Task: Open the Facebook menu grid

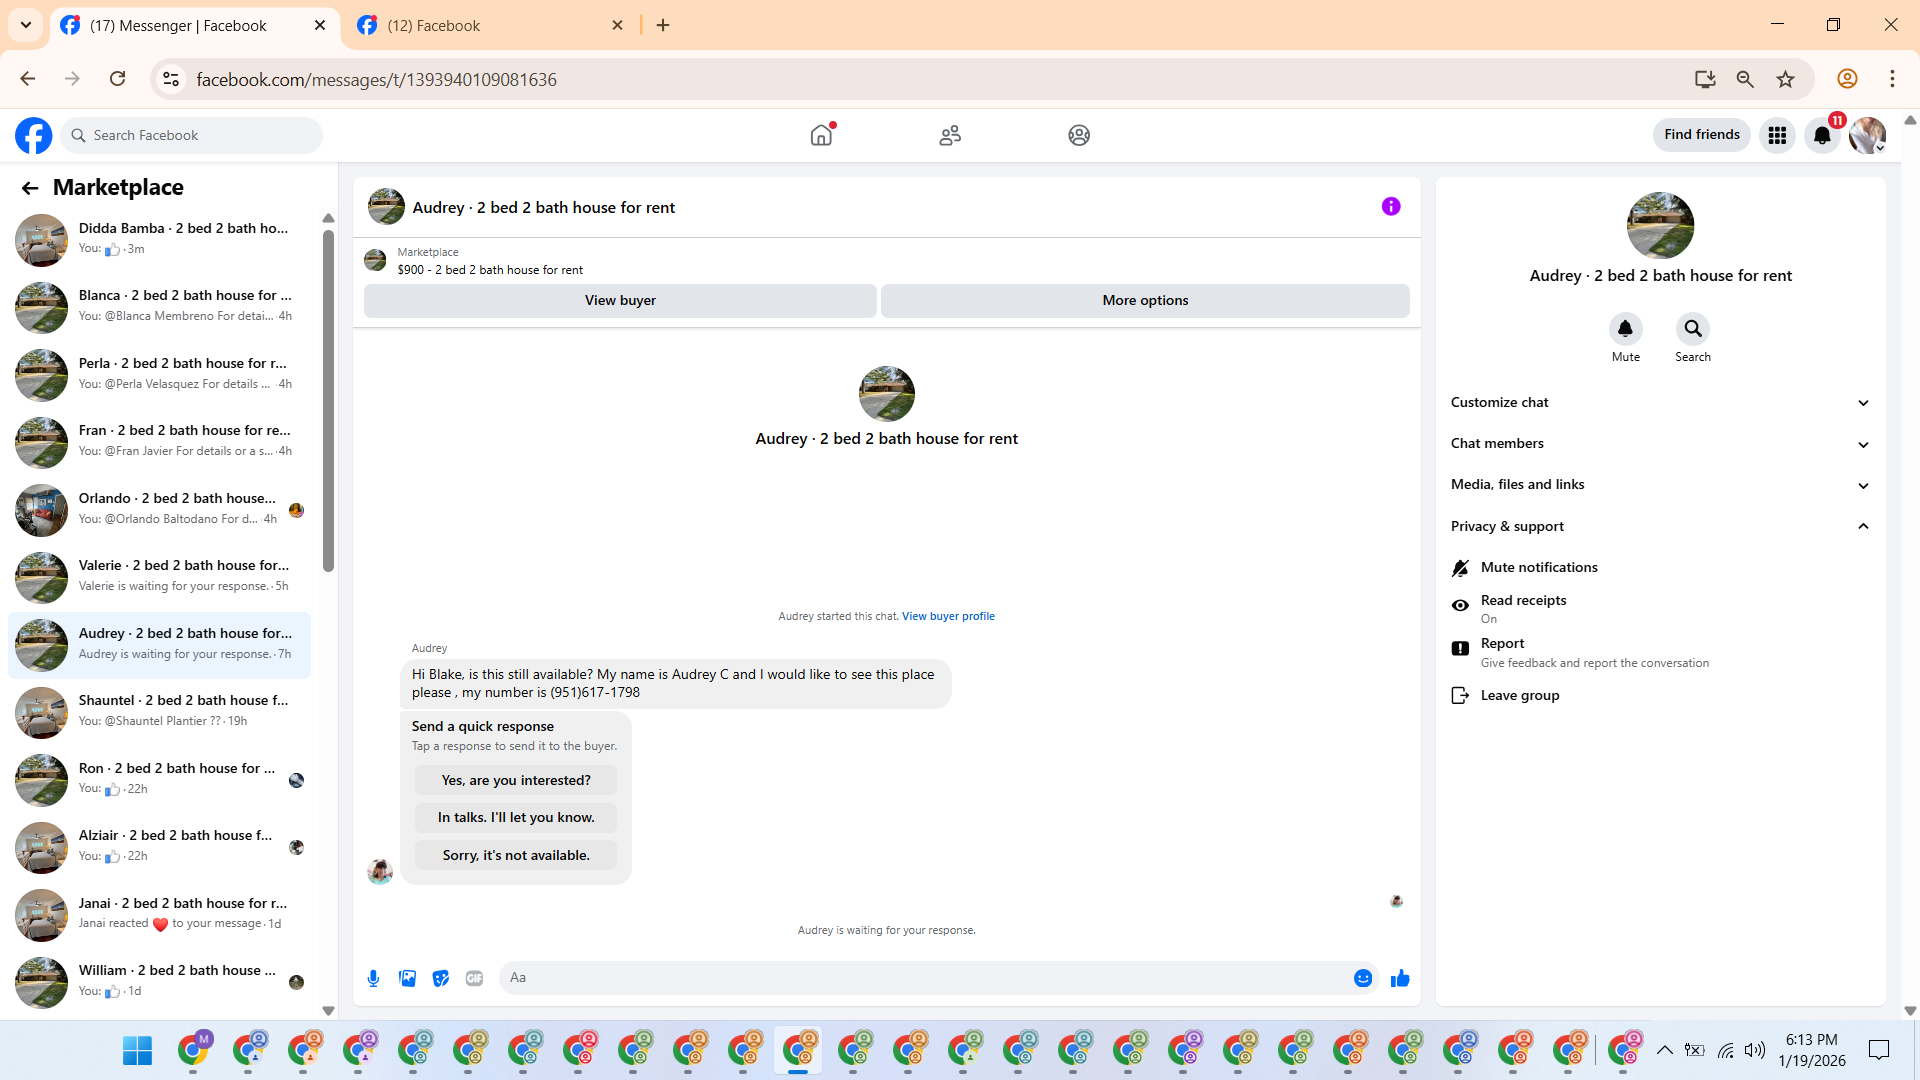Action: click(1776, 135)
